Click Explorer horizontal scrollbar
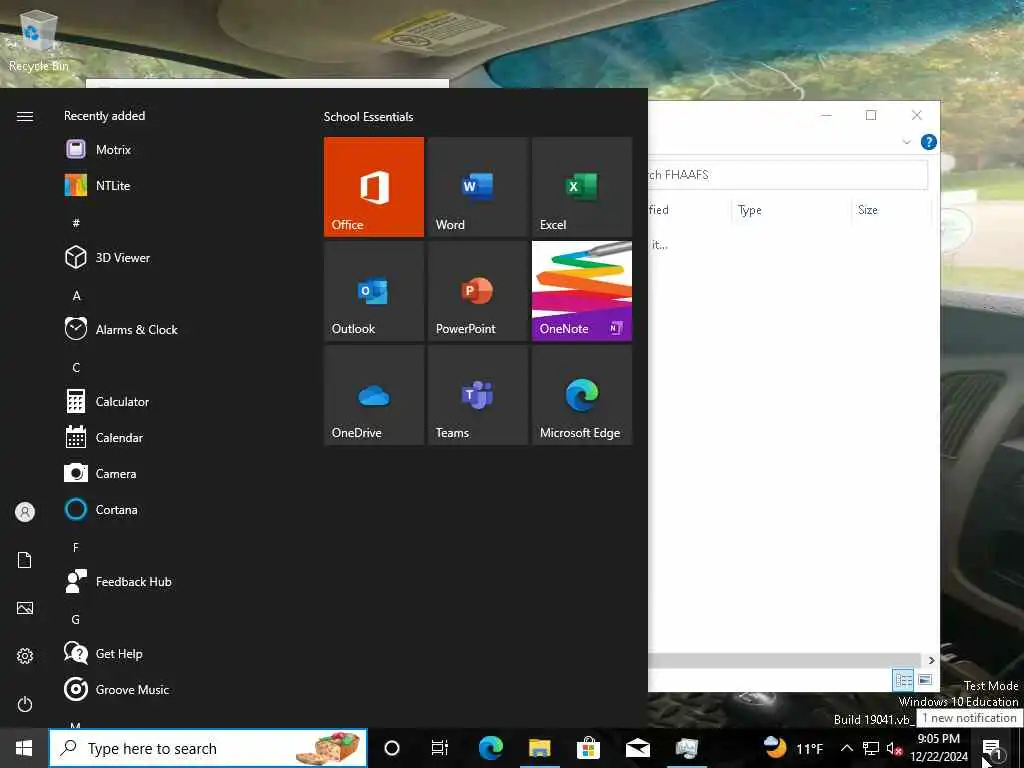This screenshot has width=1024, height=768. pos(784,660)
